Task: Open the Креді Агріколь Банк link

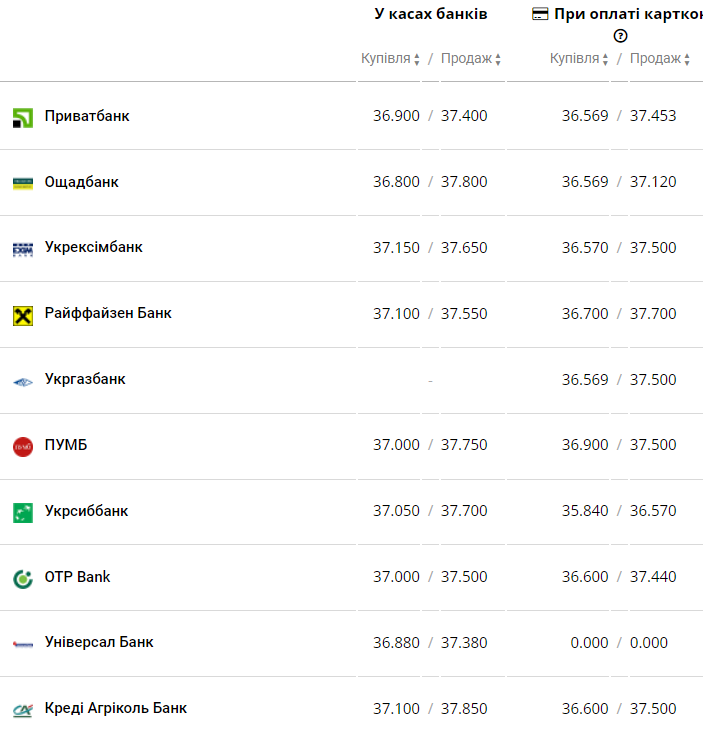Action: [x=116, y=708]
